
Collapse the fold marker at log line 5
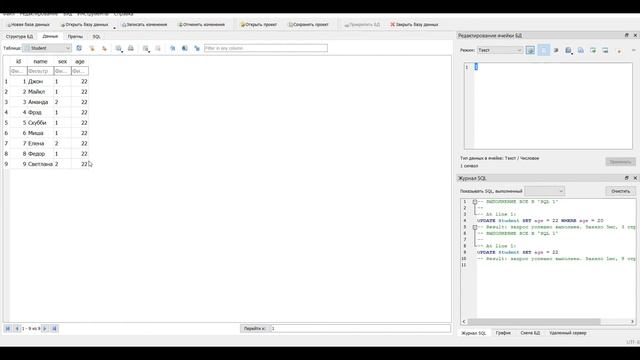pyautogui.click(x=475, y=227)
